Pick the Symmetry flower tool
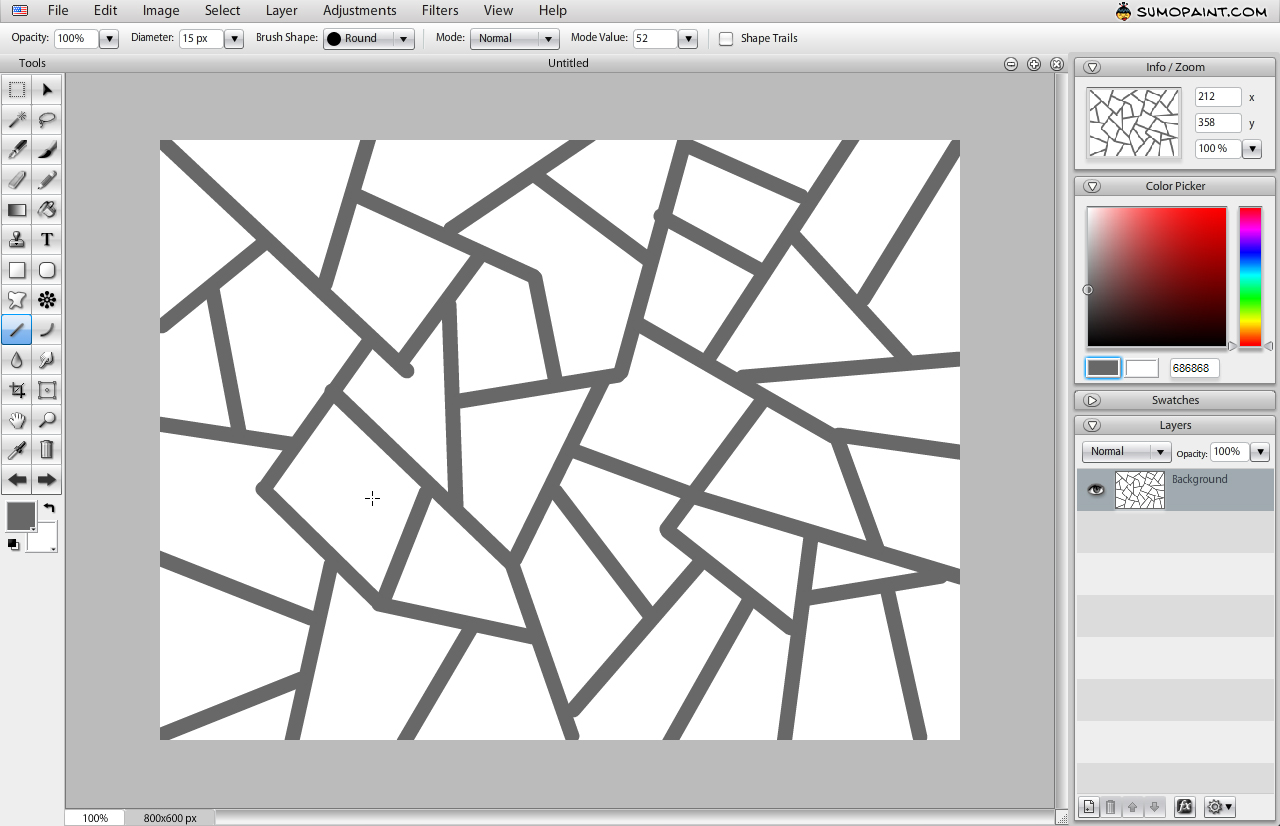The height and width of the screenshot is (826, 1280). point(47,300)
